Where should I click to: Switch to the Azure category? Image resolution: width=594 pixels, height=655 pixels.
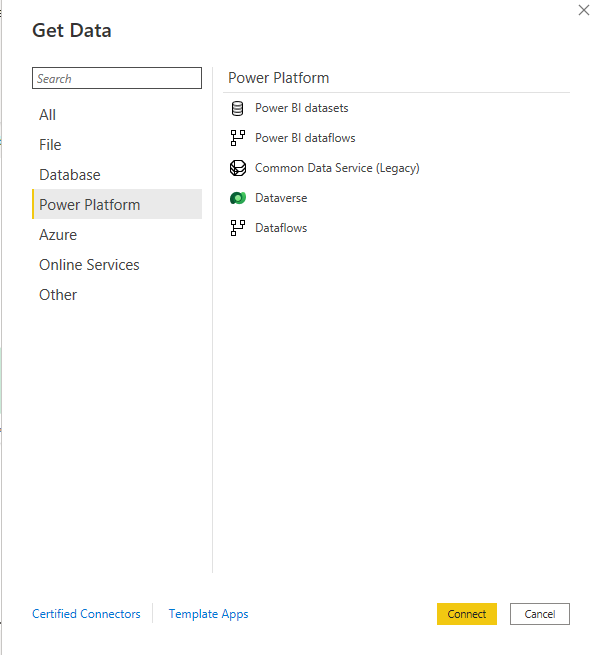[117, 235]
